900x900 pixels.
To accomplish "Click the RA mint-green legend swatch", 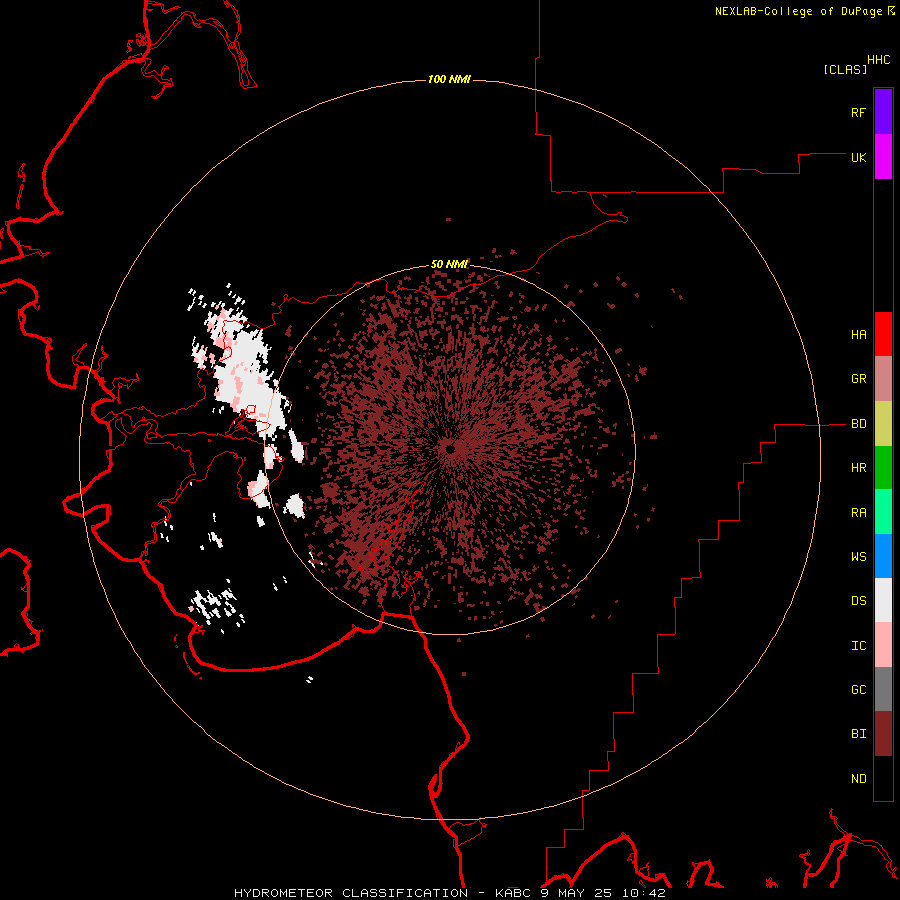I will 883,512.
